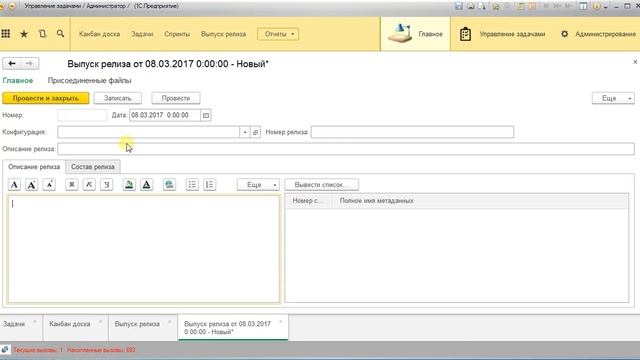Click the Дата input field
Viewport: 640px width, 360px height.
(x=165, y=115)
